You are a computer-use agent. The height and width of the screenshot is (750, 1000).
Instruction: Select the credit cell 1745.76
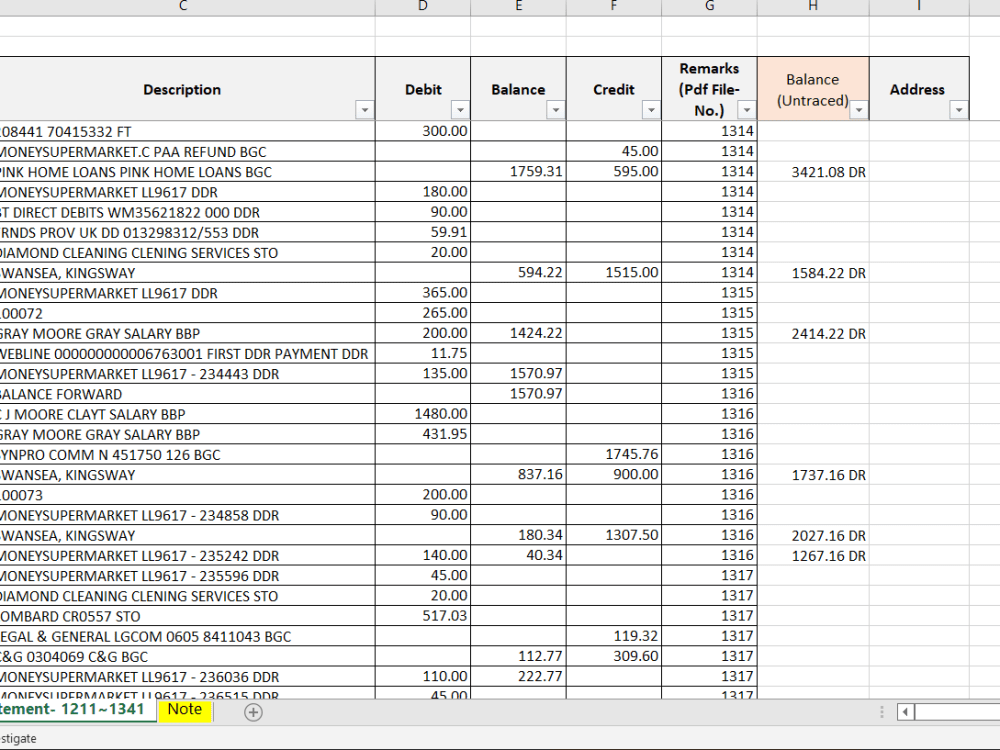[x=614, y=455]
